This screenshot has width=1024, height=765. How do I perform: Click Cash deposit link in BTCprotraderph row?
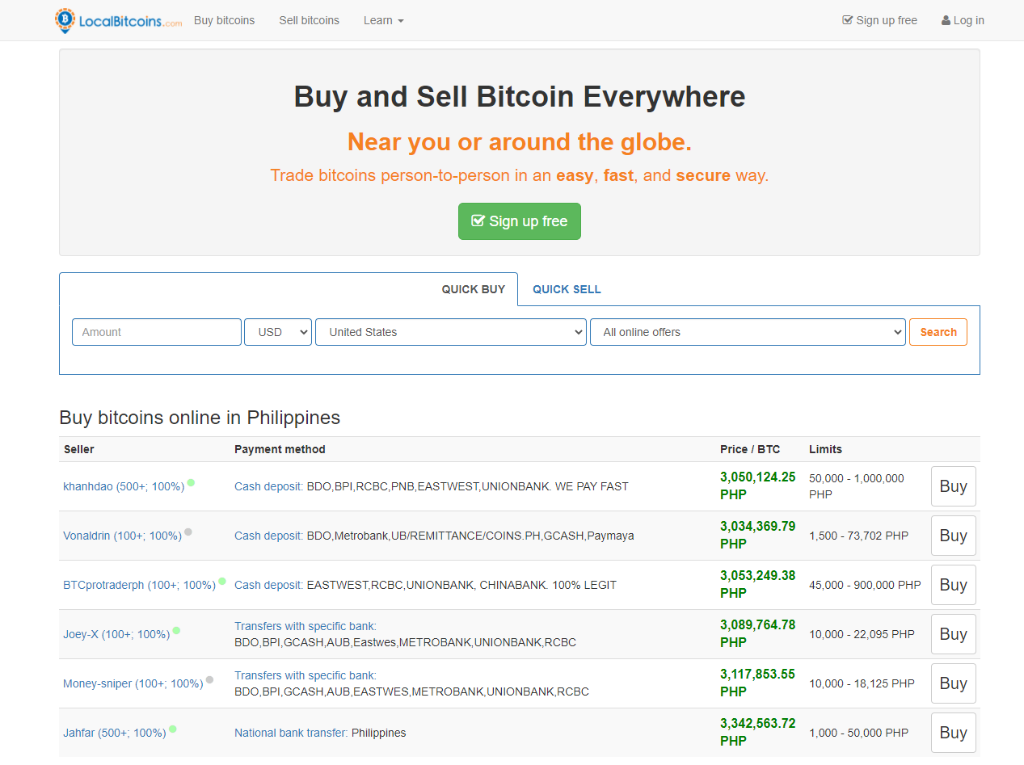(x=268, y=585)
